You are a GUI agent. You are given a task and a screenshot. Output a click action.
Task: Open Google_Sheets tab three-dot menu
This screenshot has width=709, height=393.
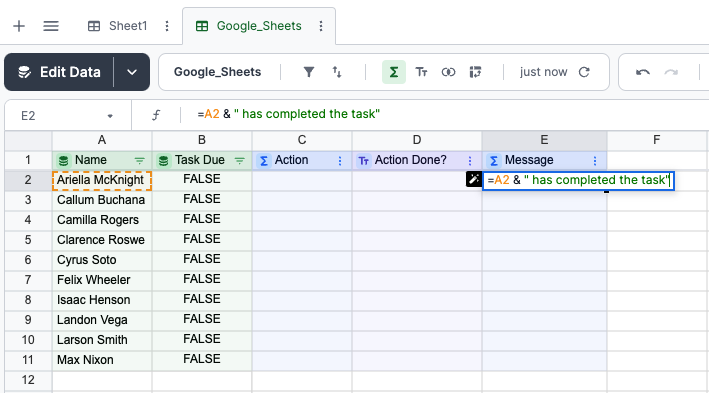pyautogui.click(x=321, y=26)
